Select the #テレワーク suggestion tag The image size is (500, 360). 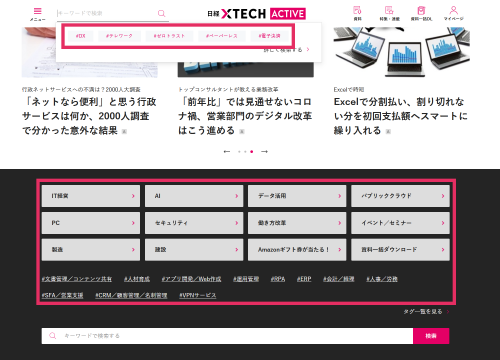(119, 36)
